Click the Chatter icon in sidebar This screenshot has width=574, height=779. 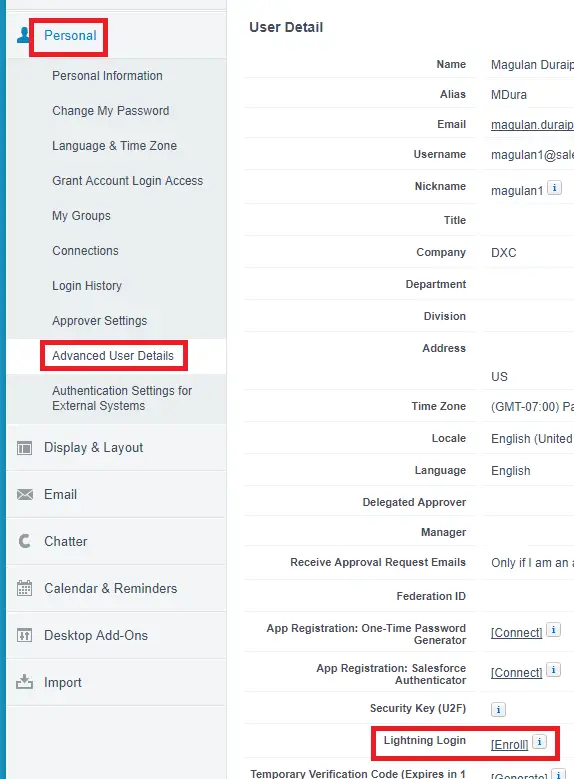[25, 541]
